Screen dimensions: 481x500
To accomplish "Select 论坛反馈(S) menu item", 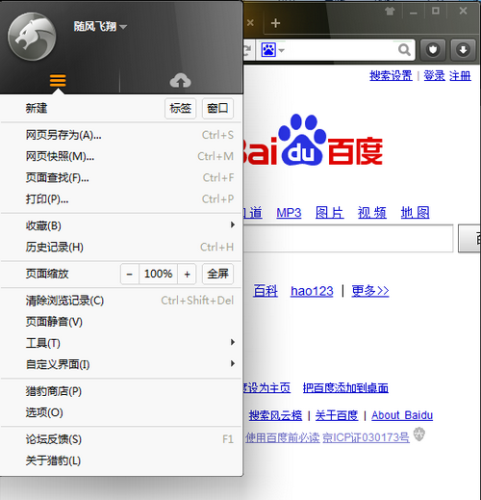I will 121,439.
